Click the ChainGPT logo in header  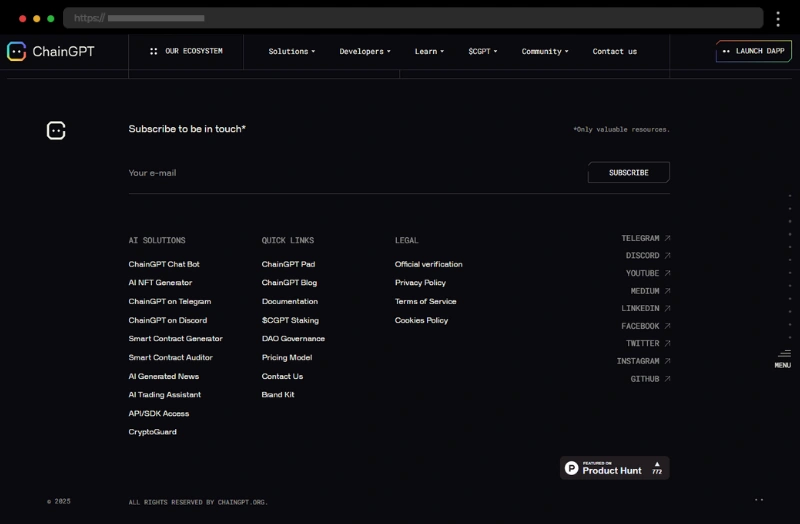point(51,52)
